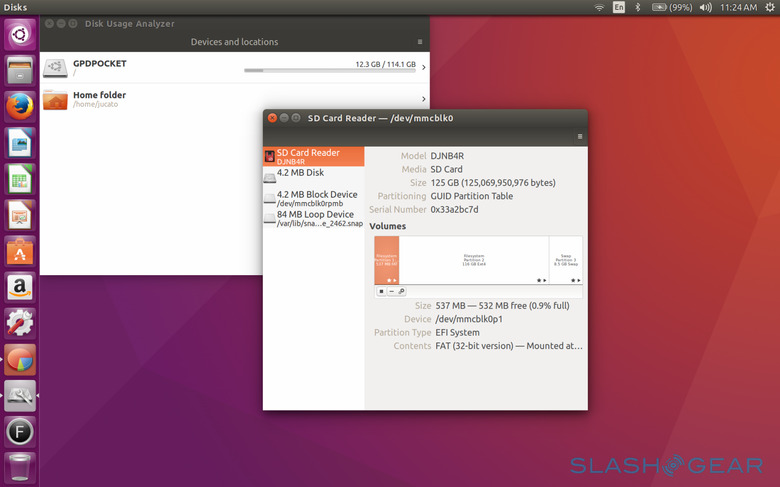This screenshot has width=780, height=487.
Task: Open the En keyboard input indicator
Action: (619, 7)
